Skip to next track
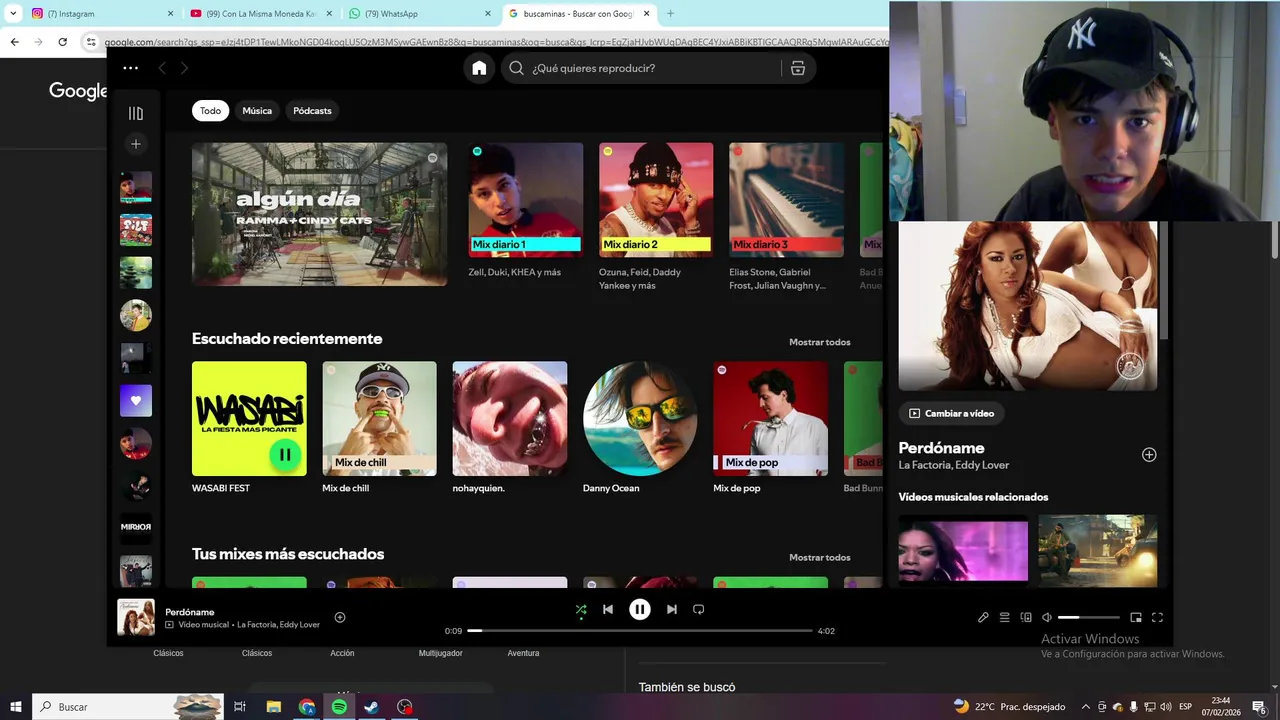 click(x=671, y=609)
